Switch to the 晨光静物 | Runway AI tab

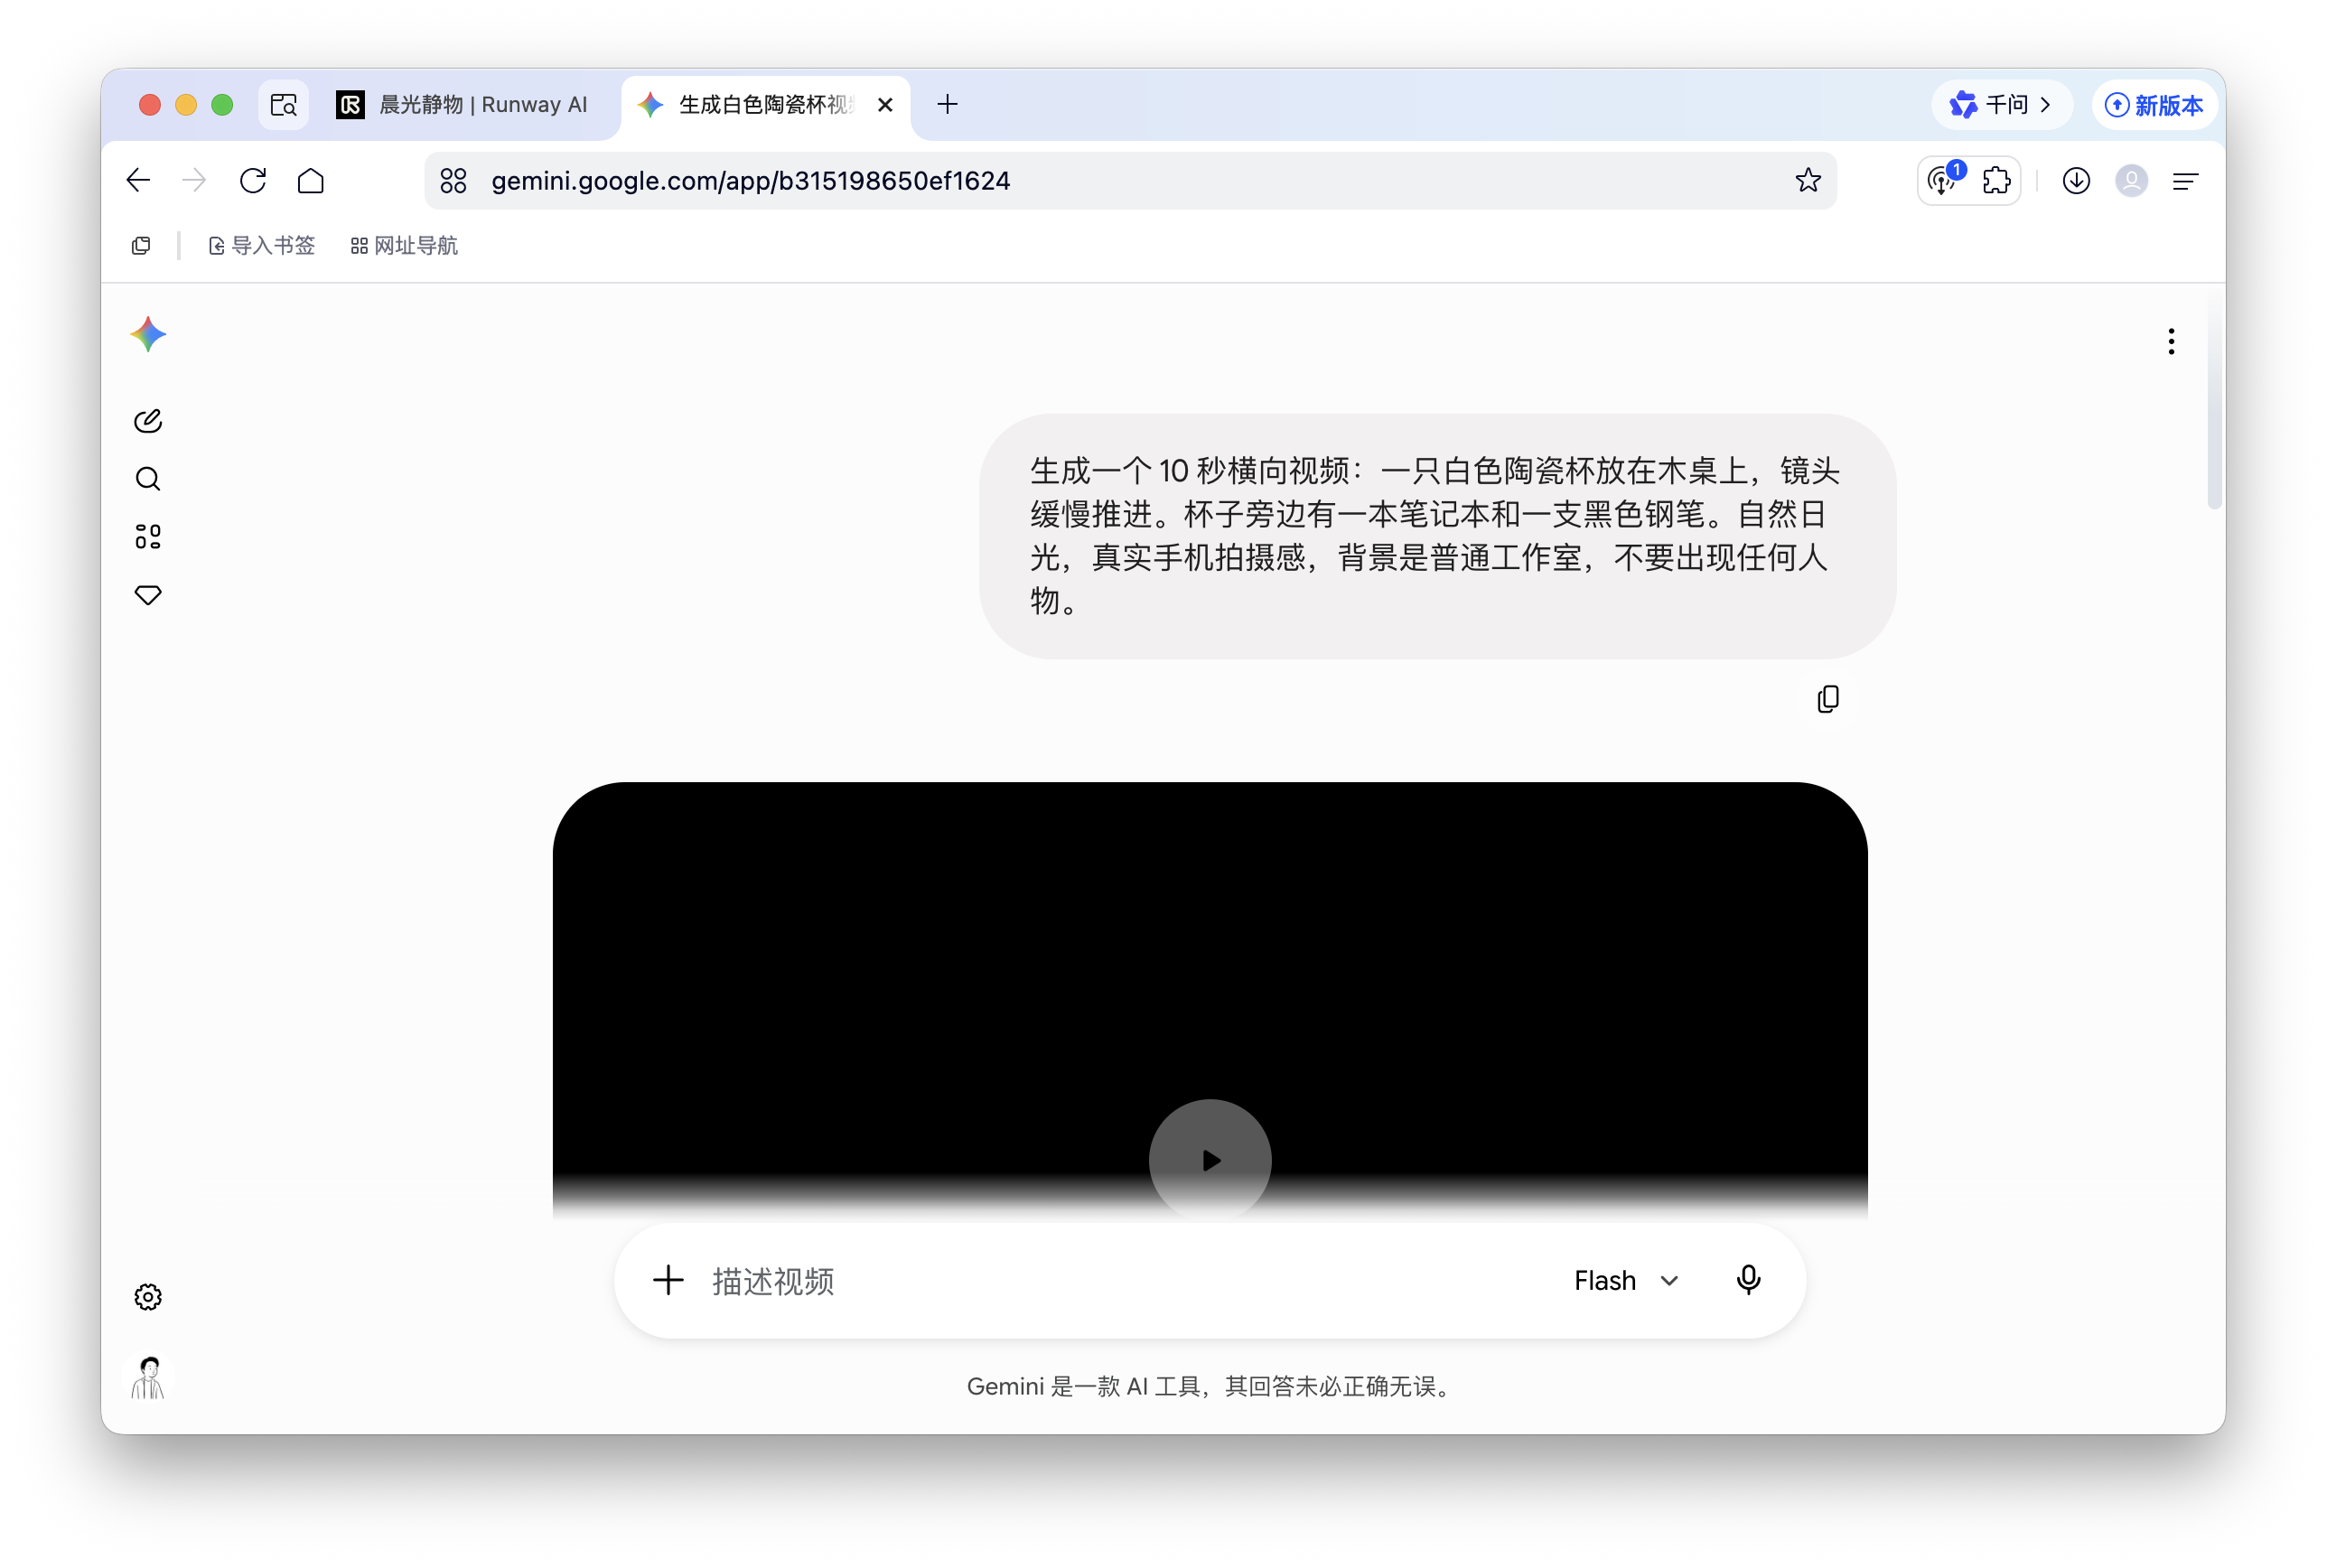click(x=463, y=104)
